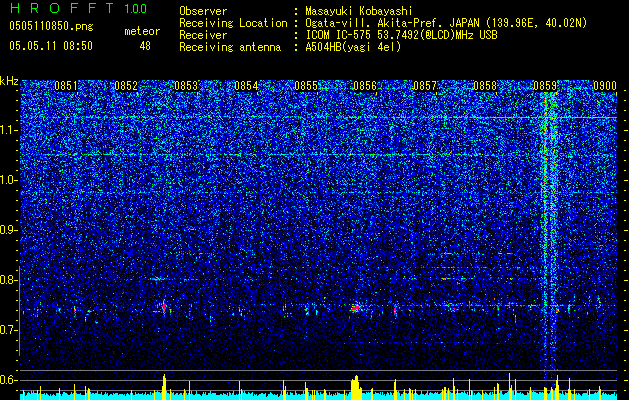Click the 1.0 kHz axis label

(9, 180)
